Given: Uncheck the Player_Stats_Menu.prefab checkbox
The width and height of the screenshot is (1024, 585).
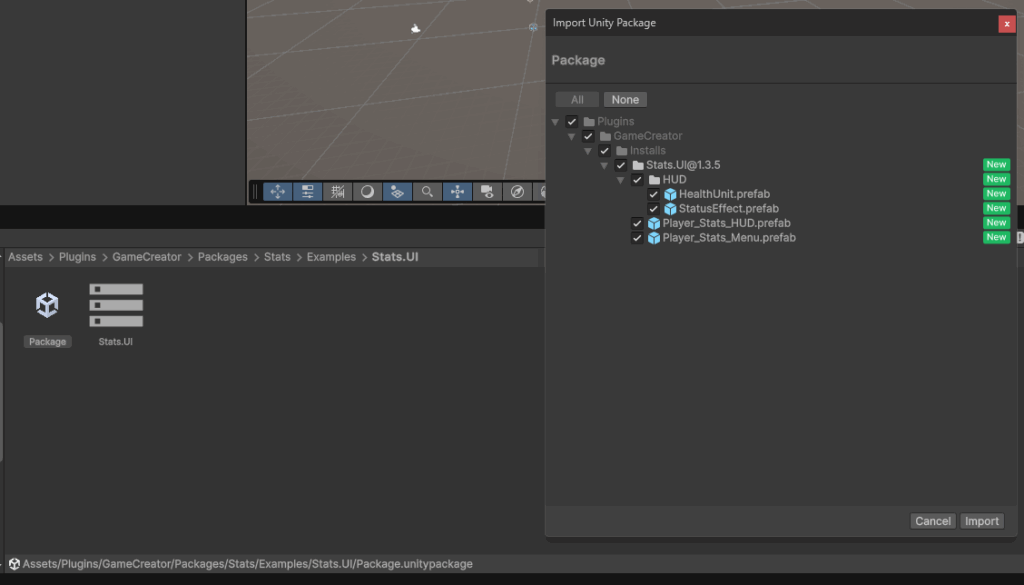Looking at the screenshot, I should [637, 238].
